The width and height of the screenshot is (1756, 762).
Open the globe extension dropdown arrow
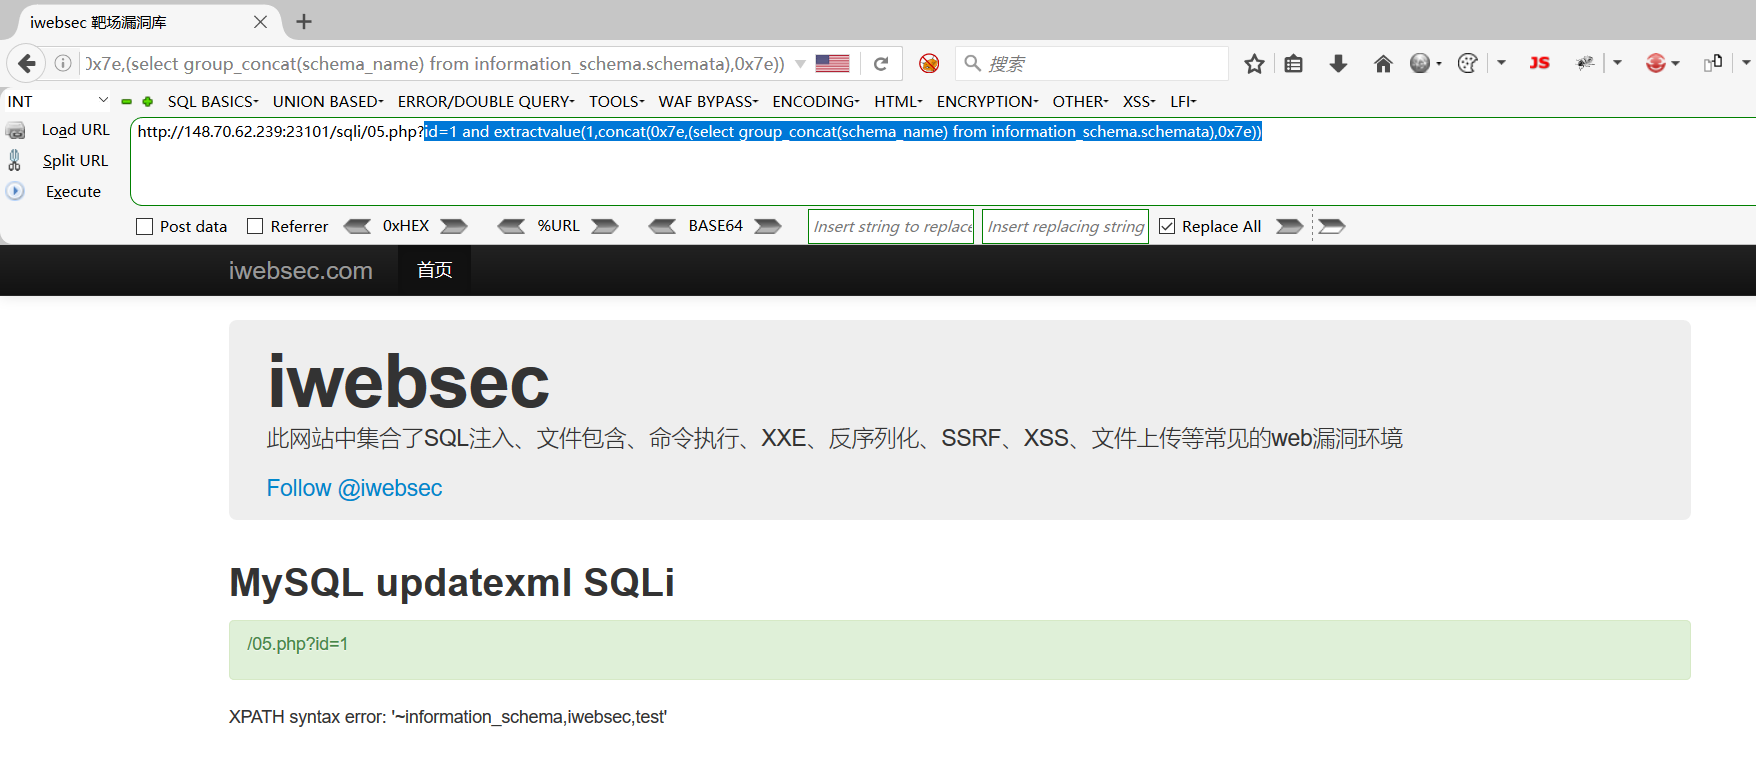(x=1439, y=64)
